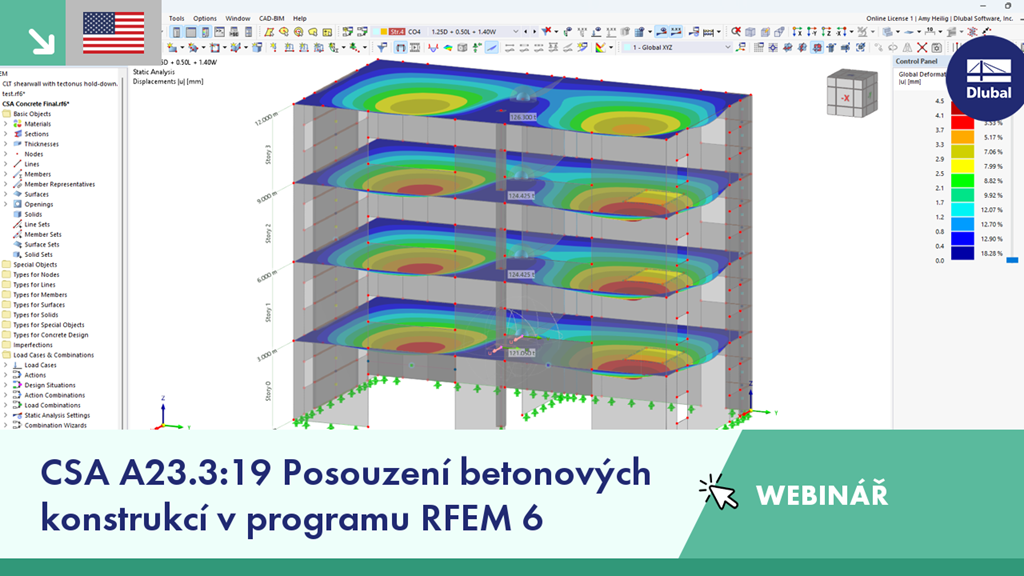1024x576 pixels.
Task: Go to next load combination arrow
Action: coord(534,31)
